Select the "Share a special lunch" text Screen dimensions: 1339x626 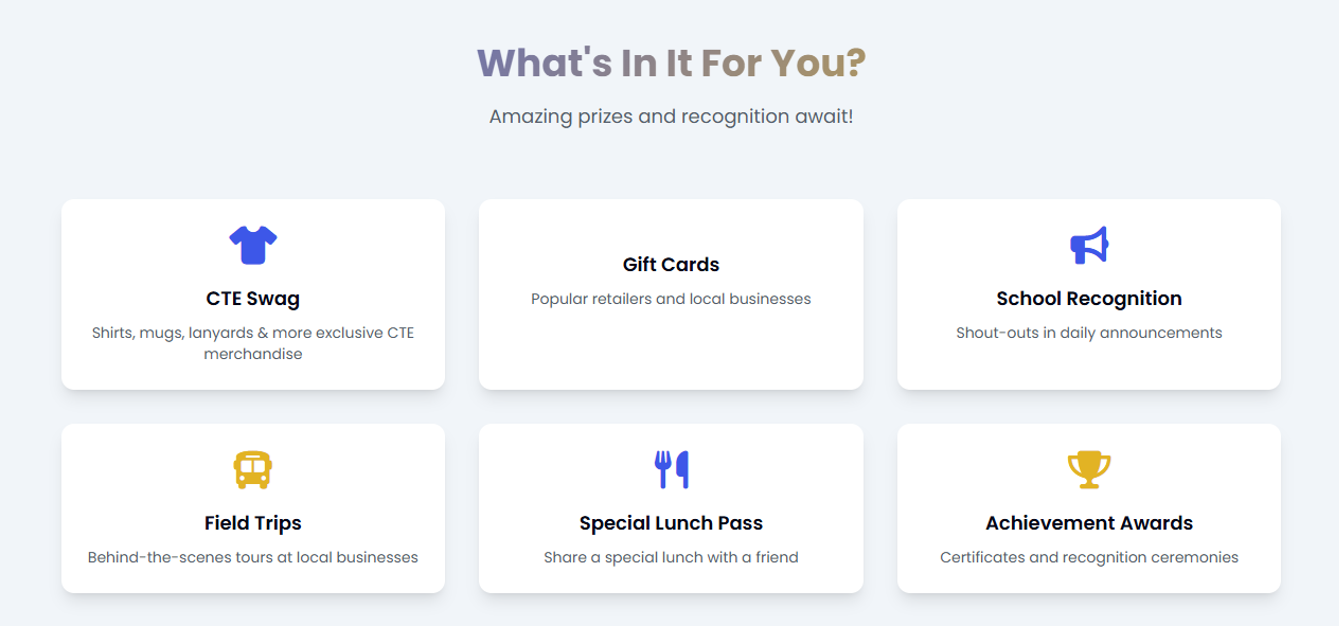(671, 557)
